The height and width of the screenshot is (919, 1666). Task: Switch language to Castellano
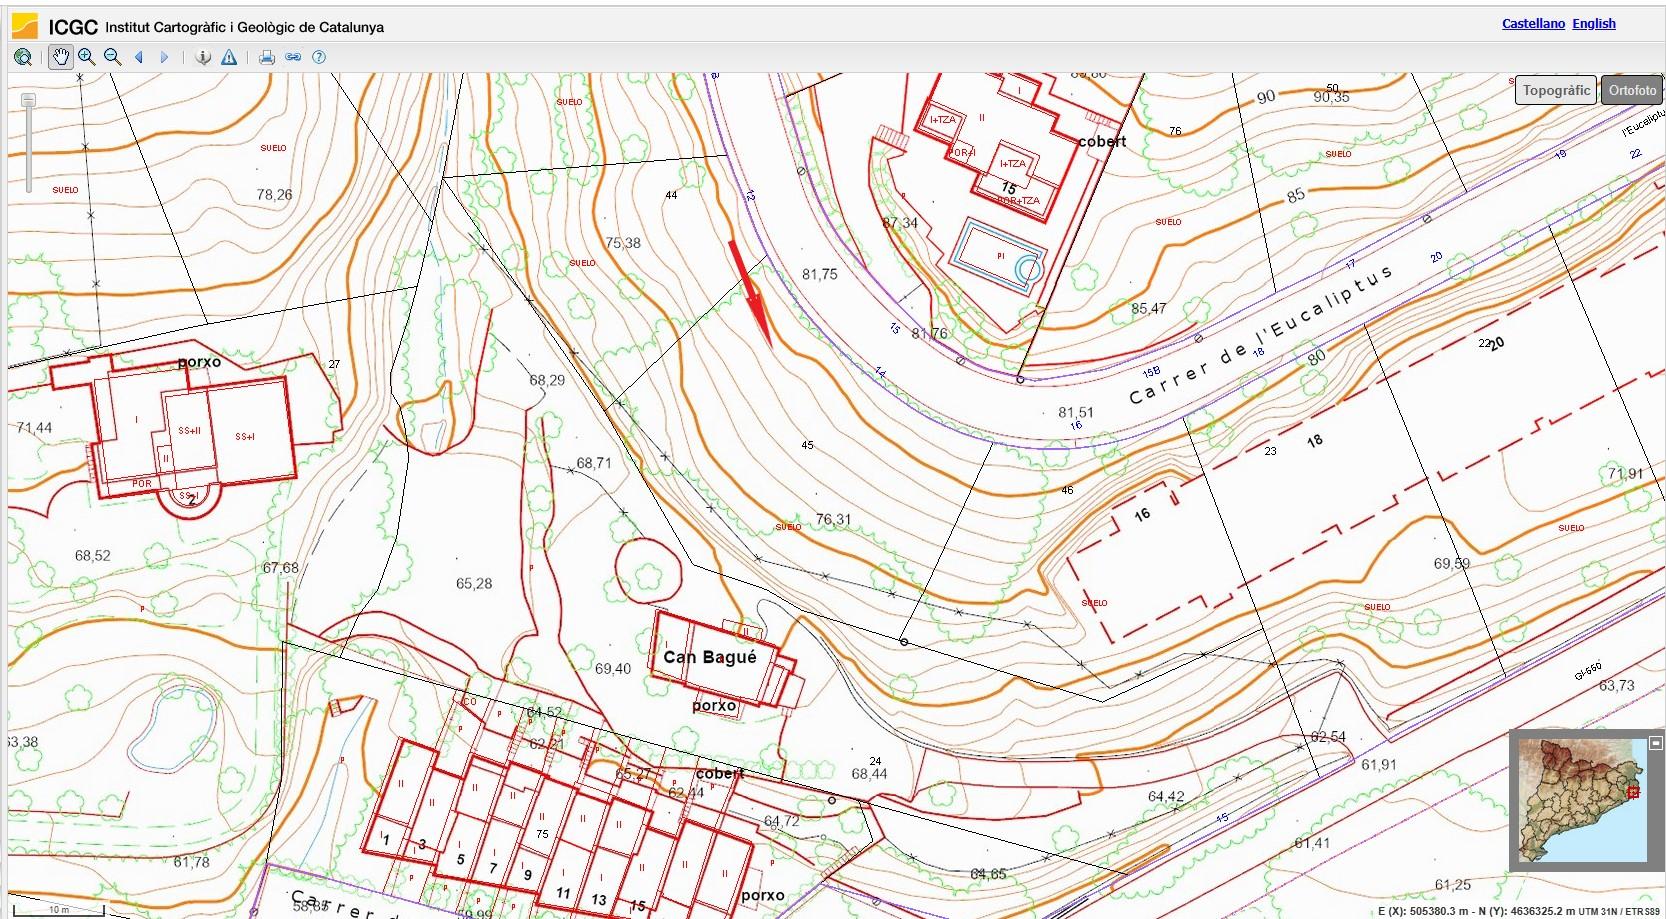click(1533, 23)
